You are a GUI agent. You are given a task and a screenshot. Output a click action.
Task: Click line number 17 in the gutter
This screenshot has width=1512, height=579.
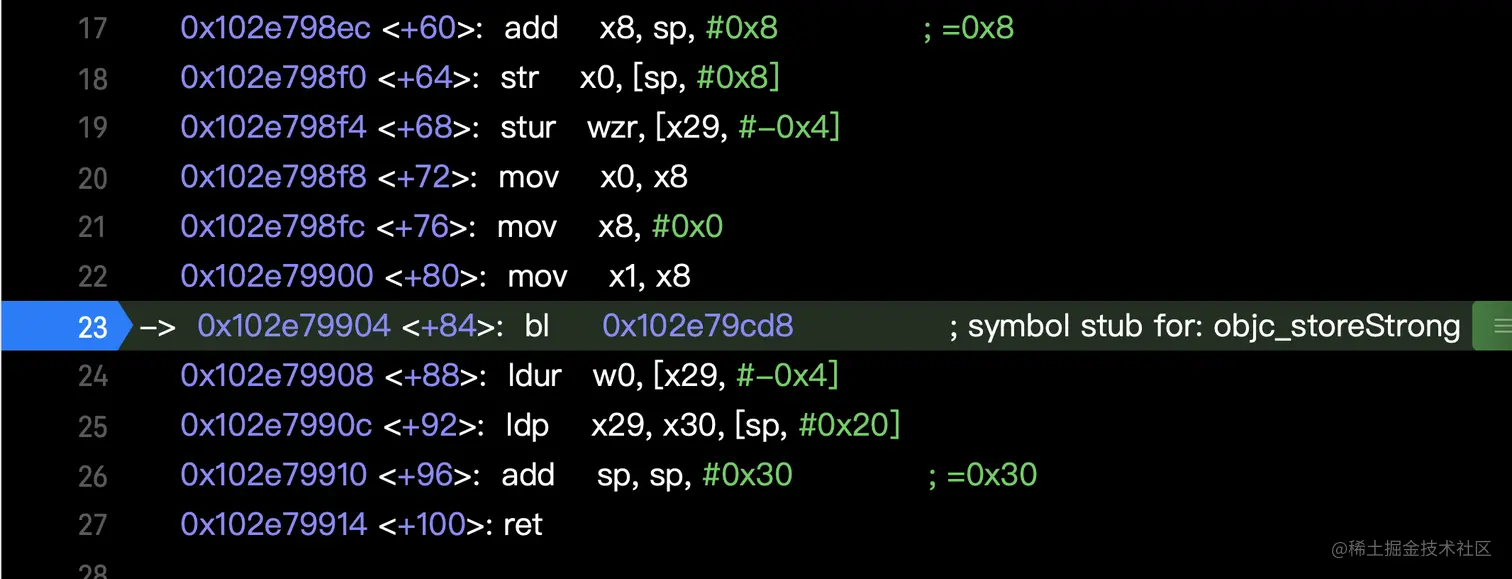[92, 28]
